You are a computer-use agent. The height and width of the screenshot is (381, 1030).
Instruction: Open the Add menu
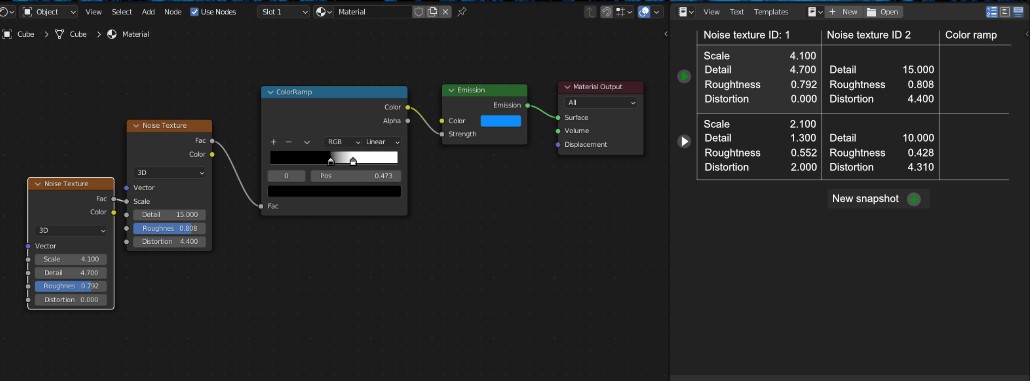click(x=148, y=12)
